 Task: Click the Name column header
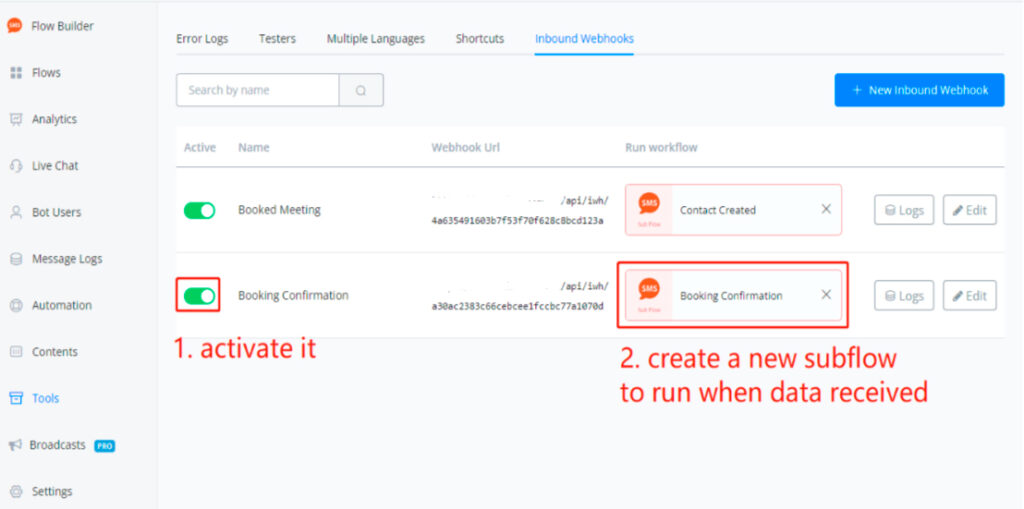click(x=254, y=148)
